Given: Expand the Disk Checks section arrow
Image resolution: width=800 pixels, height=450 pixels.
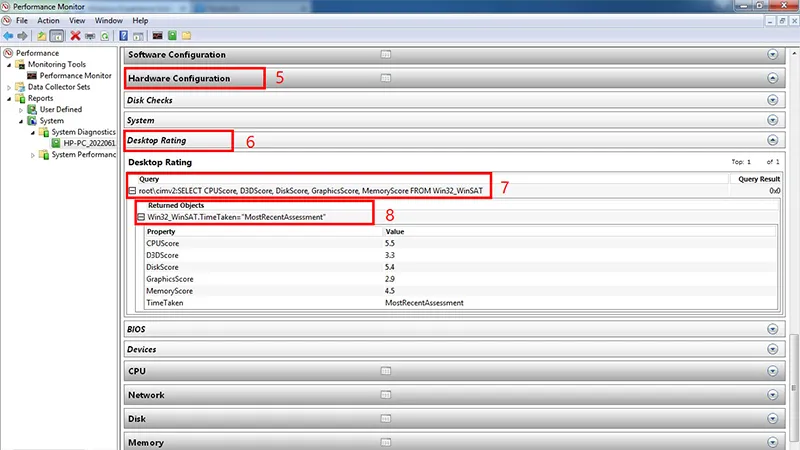Looking at the screenshot, I should (771, 100).
